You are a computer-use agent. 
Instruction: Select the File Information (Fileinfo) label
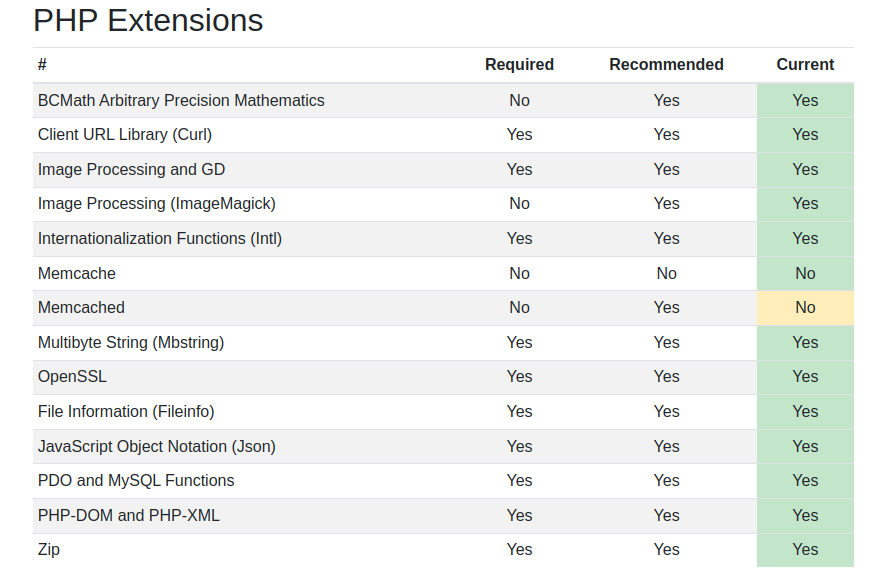click(x=126, y=411)
